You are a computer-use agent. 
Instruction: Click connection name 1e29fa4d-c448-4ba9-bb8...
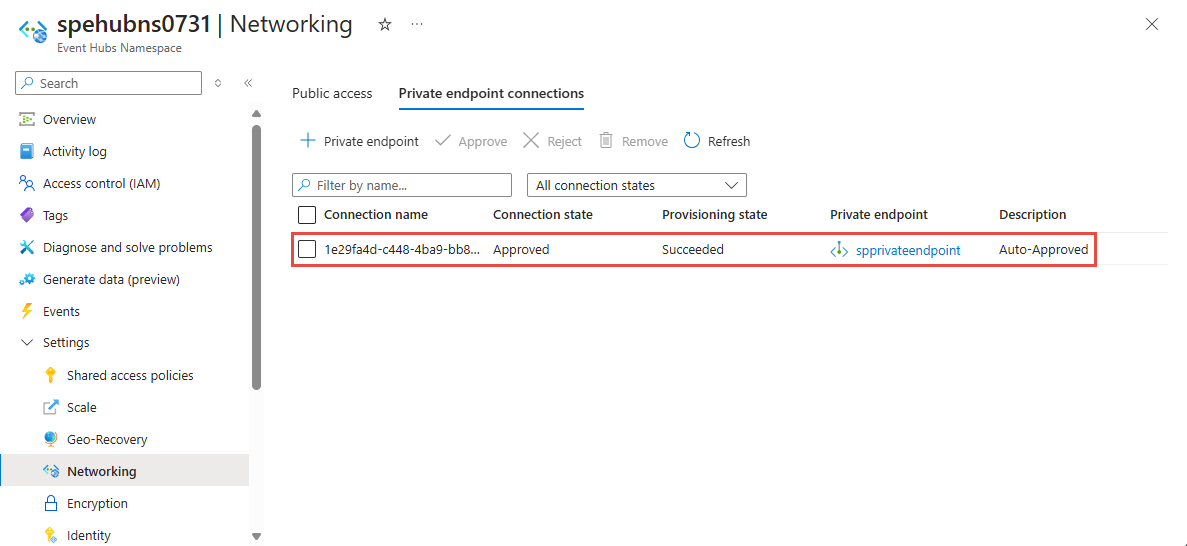pyautogui.click(x=402, y=250)
